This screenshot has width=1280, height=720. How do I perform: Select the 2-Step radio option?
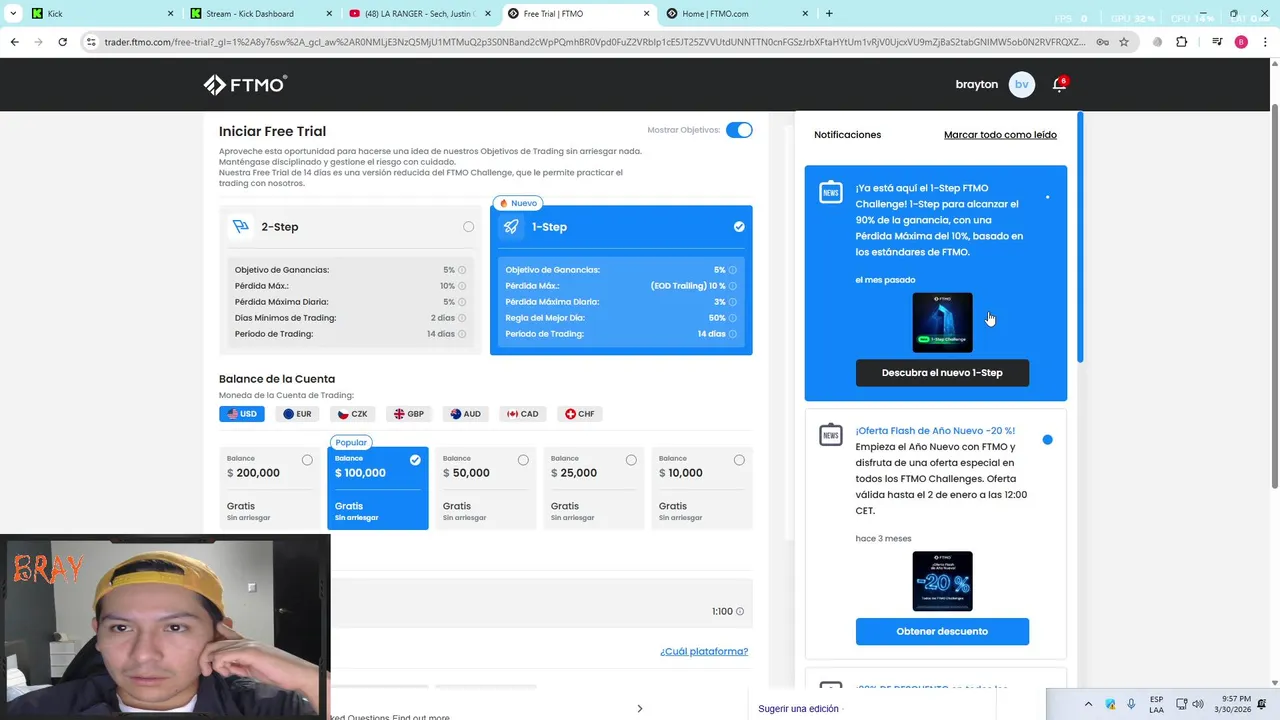[x=468, y=227]
